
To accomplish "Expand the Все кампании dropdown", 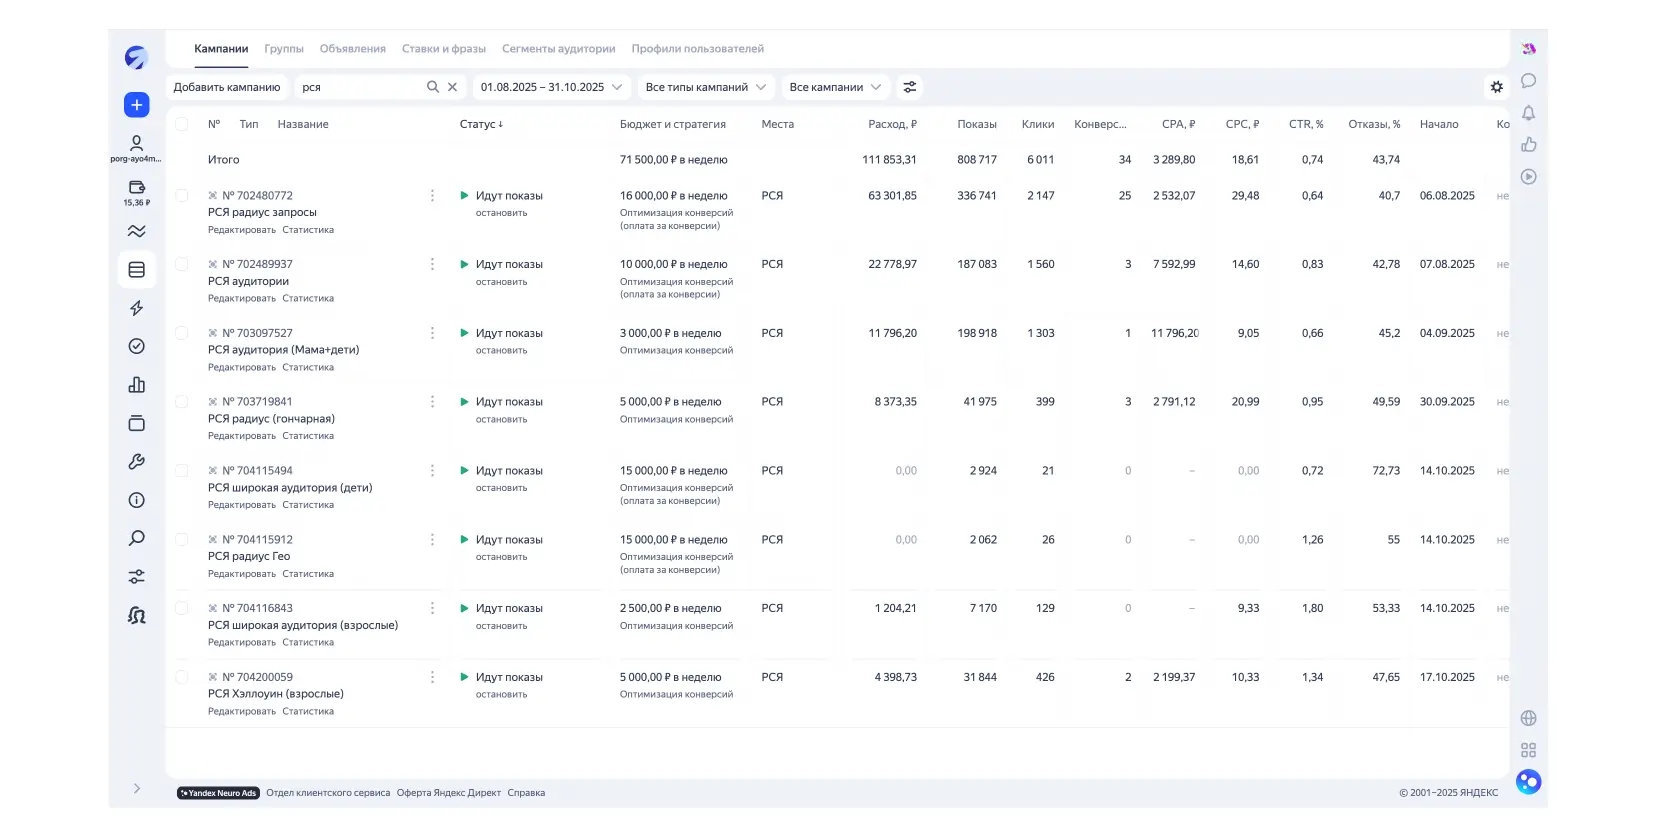I will [835, 87].
